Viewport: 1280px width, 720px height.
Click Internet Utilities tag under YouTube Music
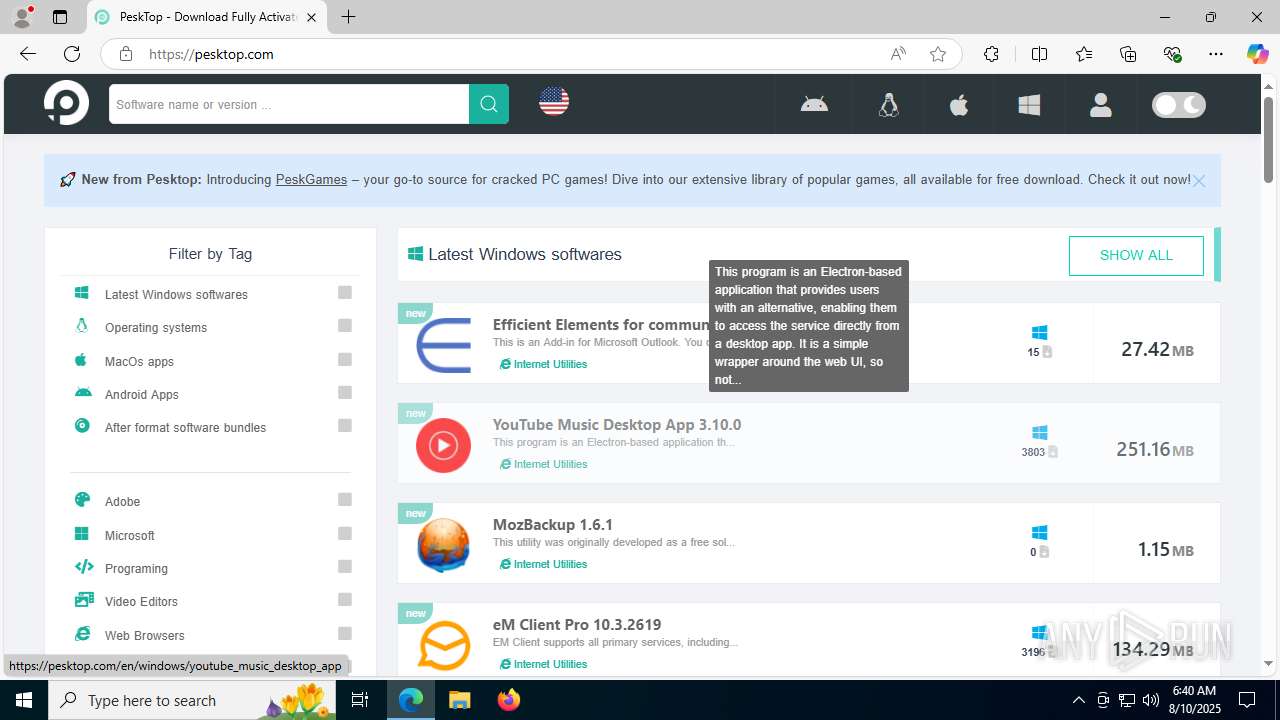pos(543,464)
